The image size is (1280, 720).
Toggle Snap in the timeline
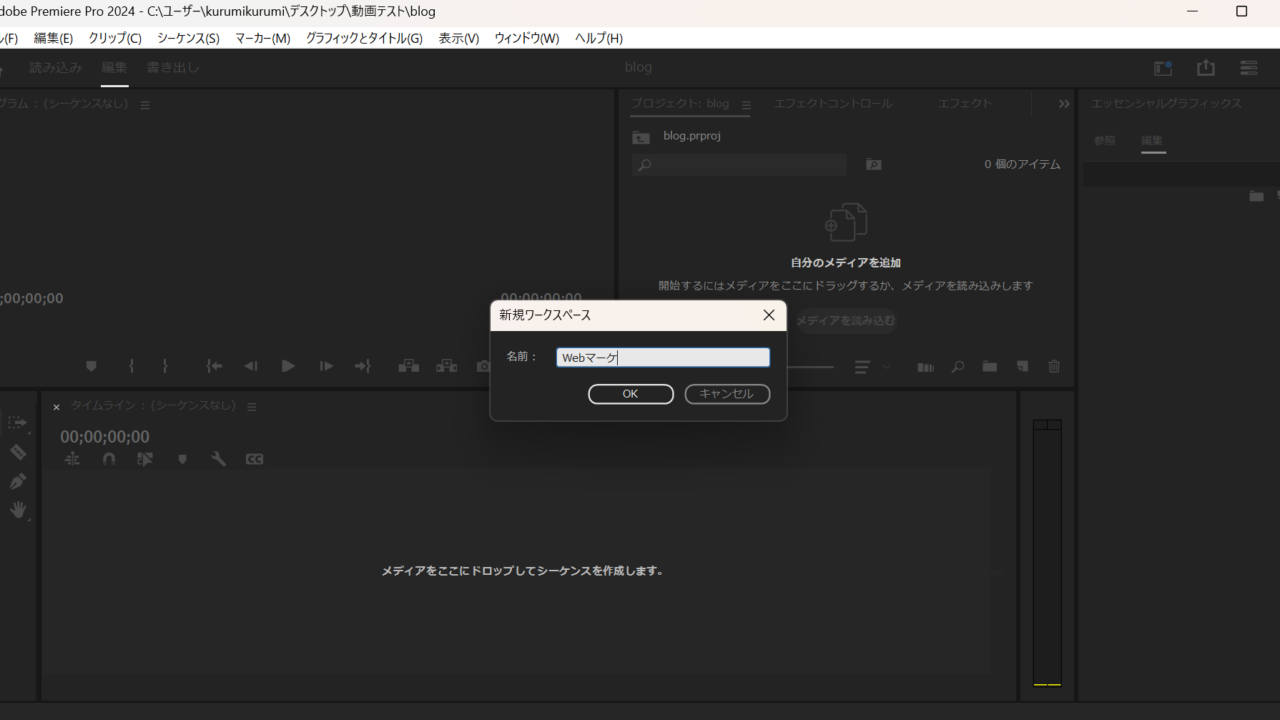click(x=109, y=459)
